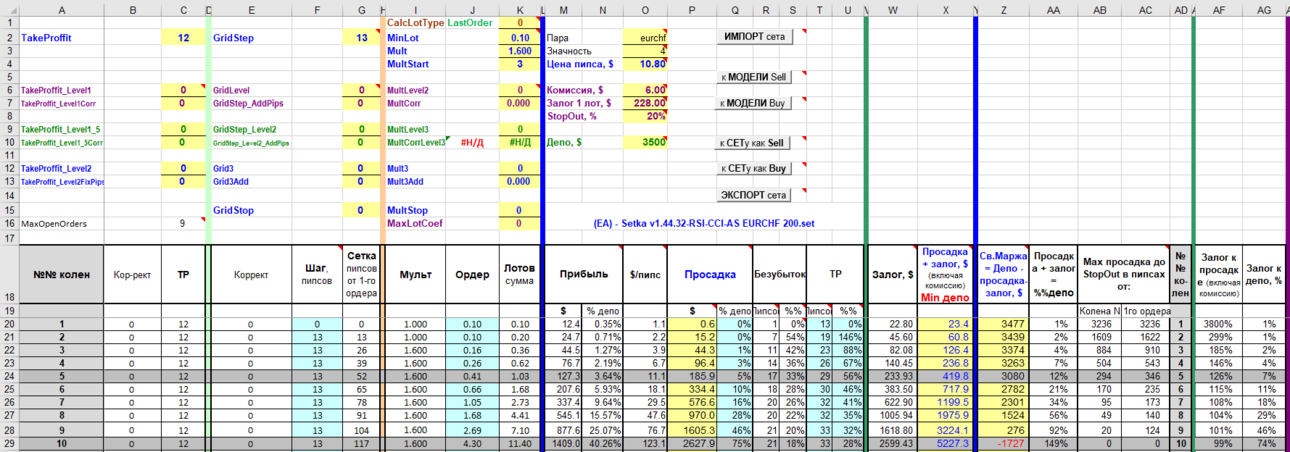Click the Ордер table header
Viewport: 1290px width, 452px height.
click(472, 273)
